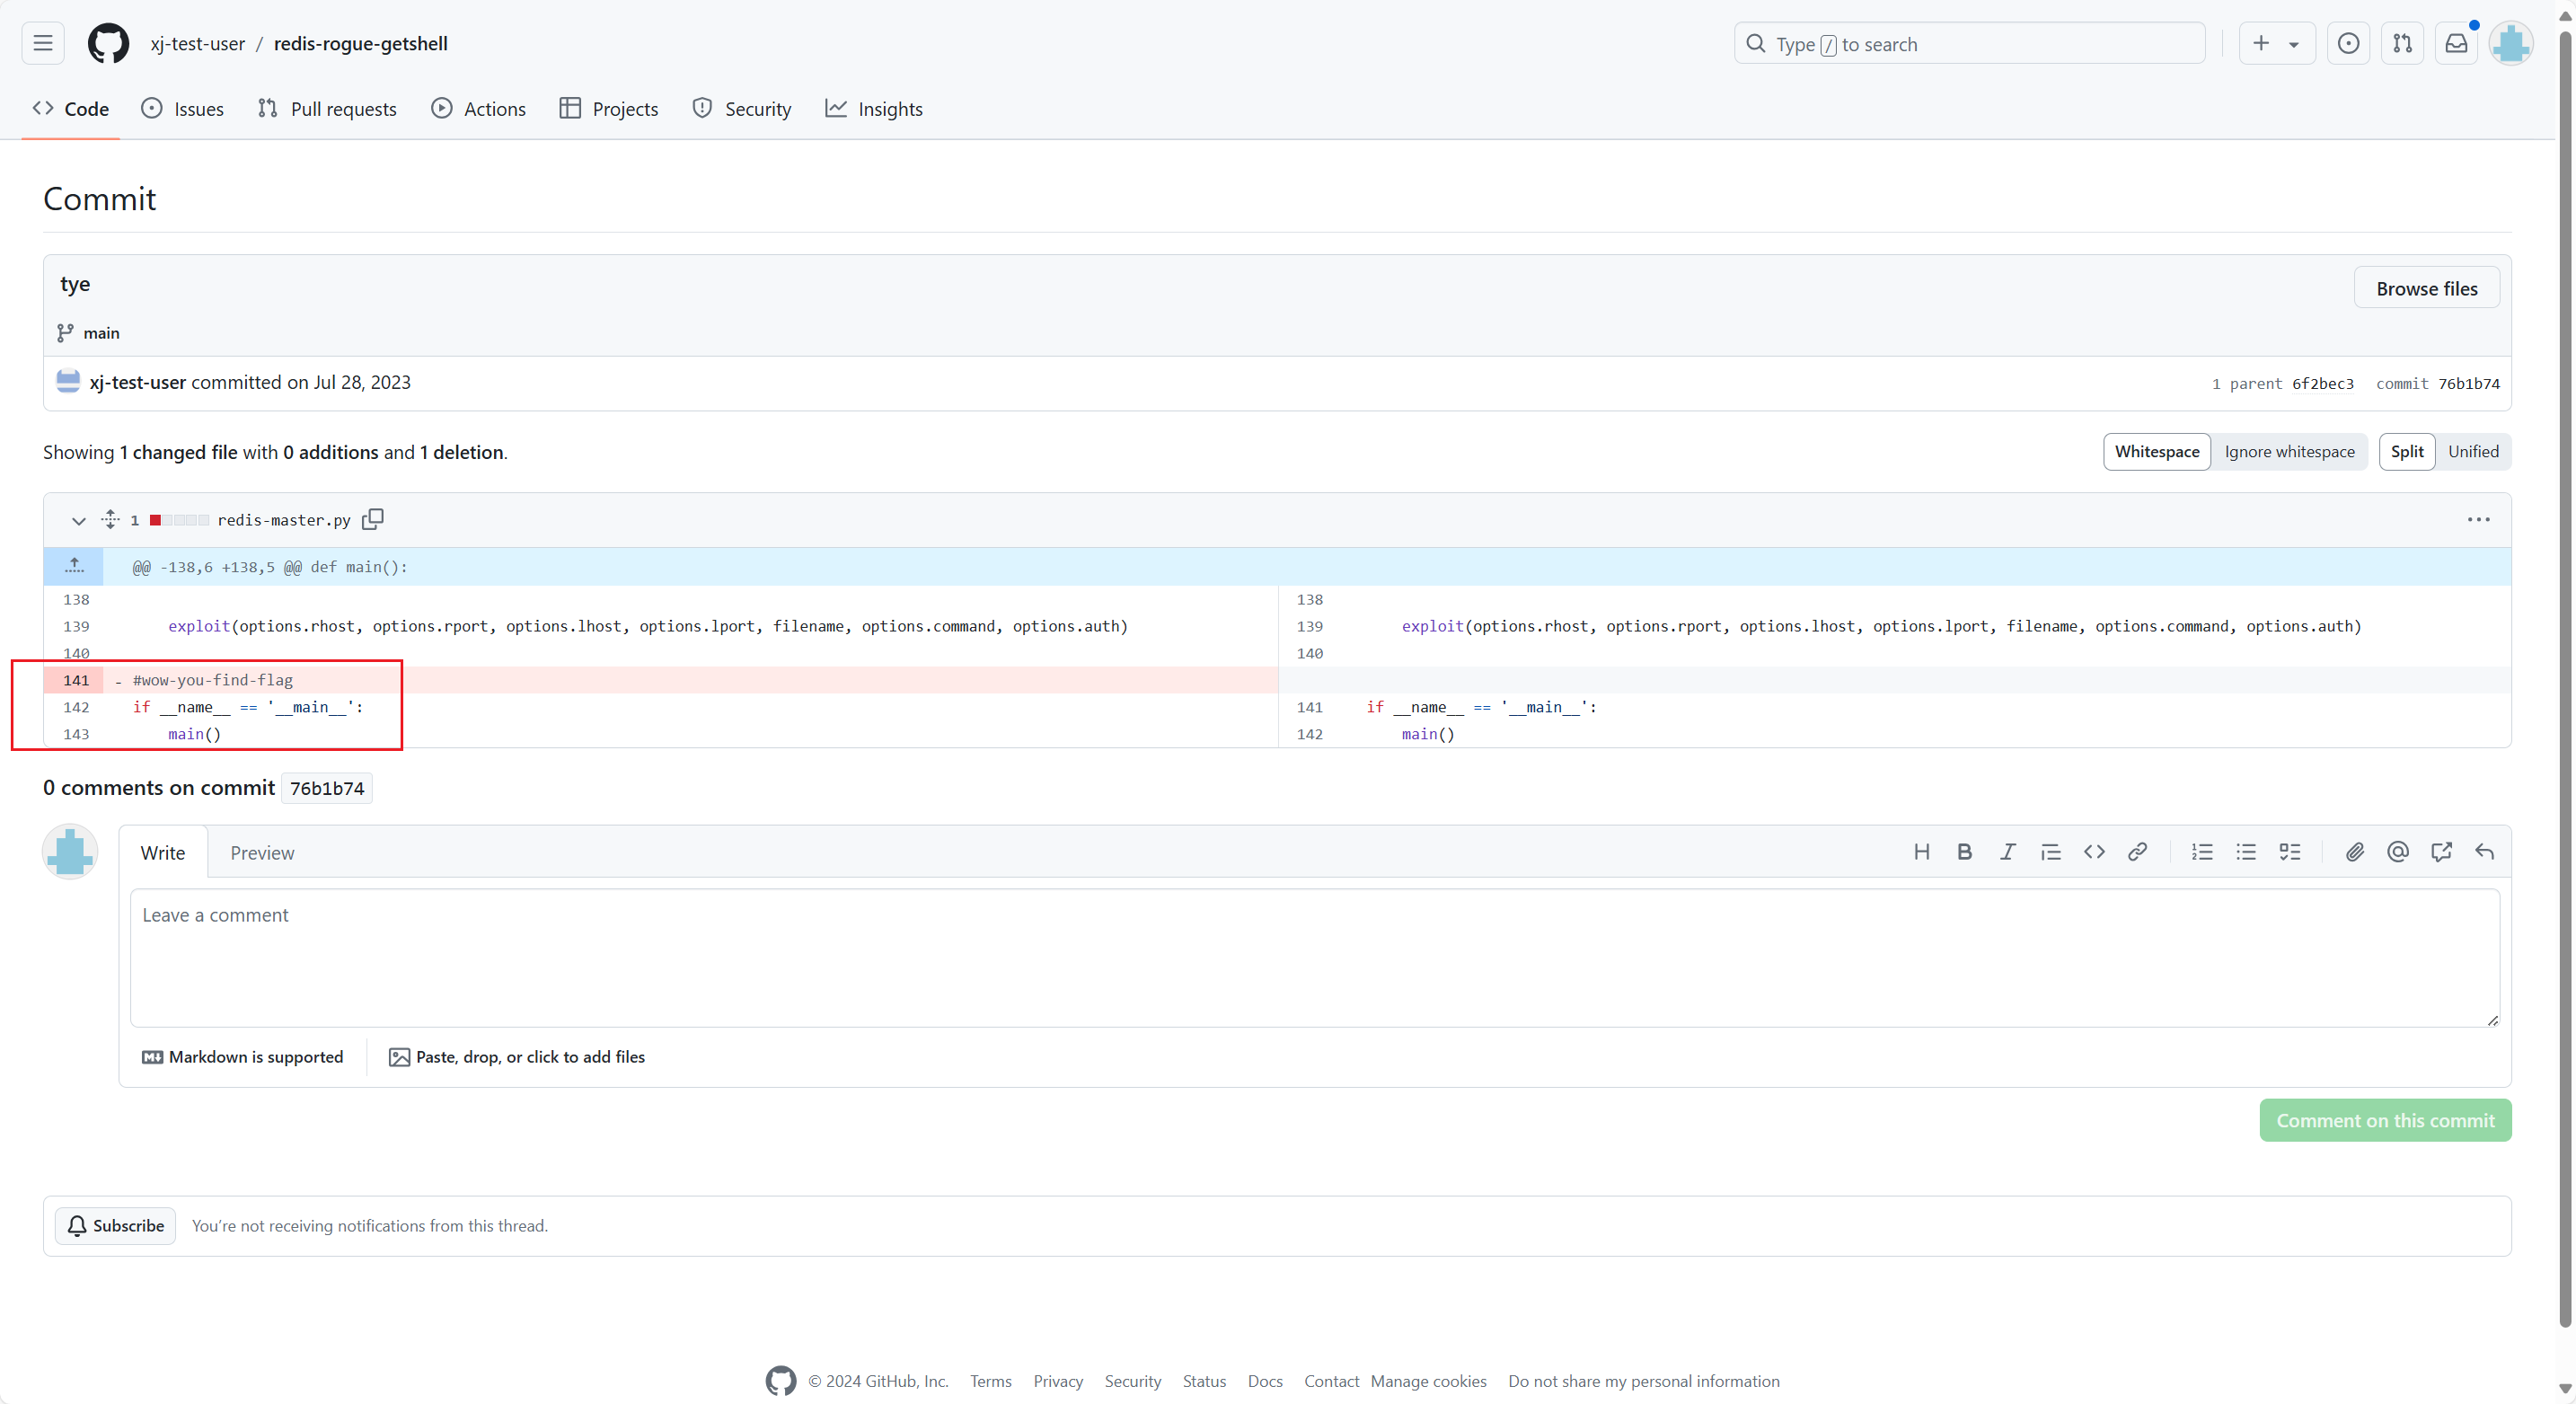Open notifications inbox icon
Screen dimensions: 2576x1404
coord(2456,44)
